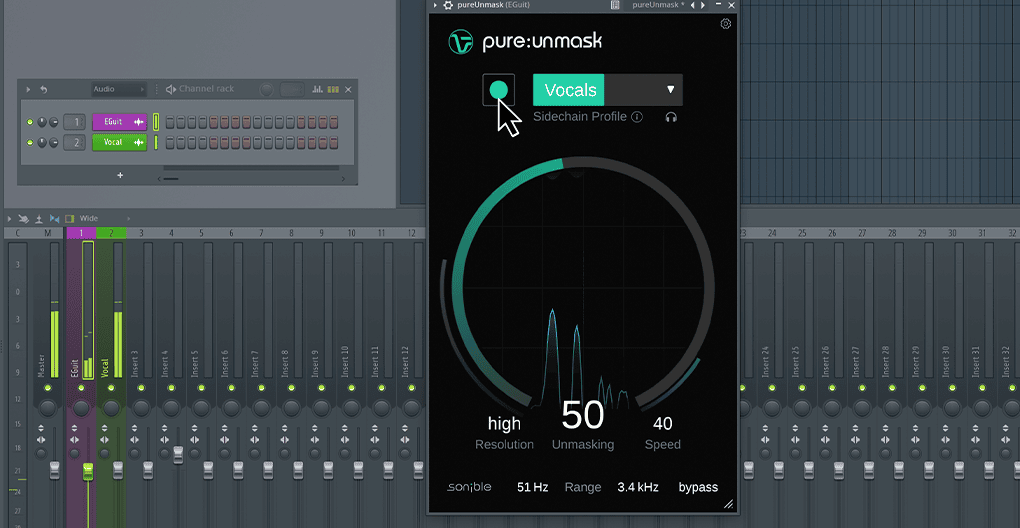Click the sonible logo link

point(469,487)
